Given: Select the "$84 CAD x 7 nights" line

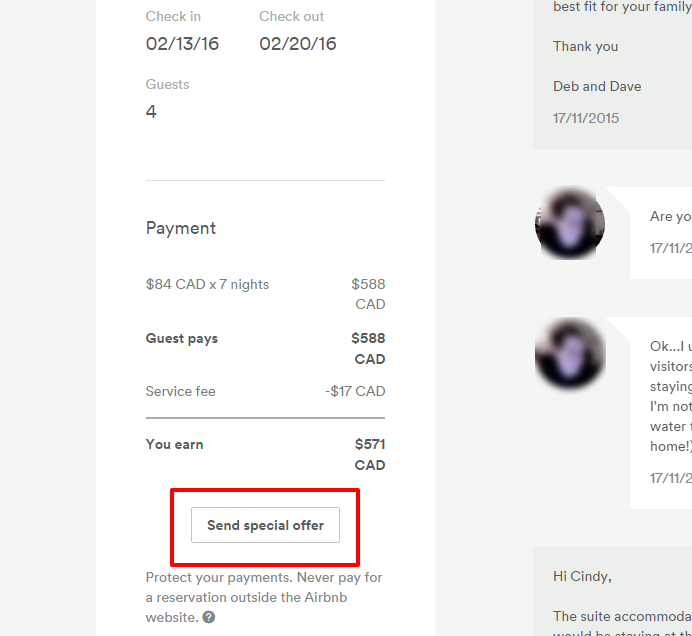Looking at the screenshot, I should [x=207, y=284].
